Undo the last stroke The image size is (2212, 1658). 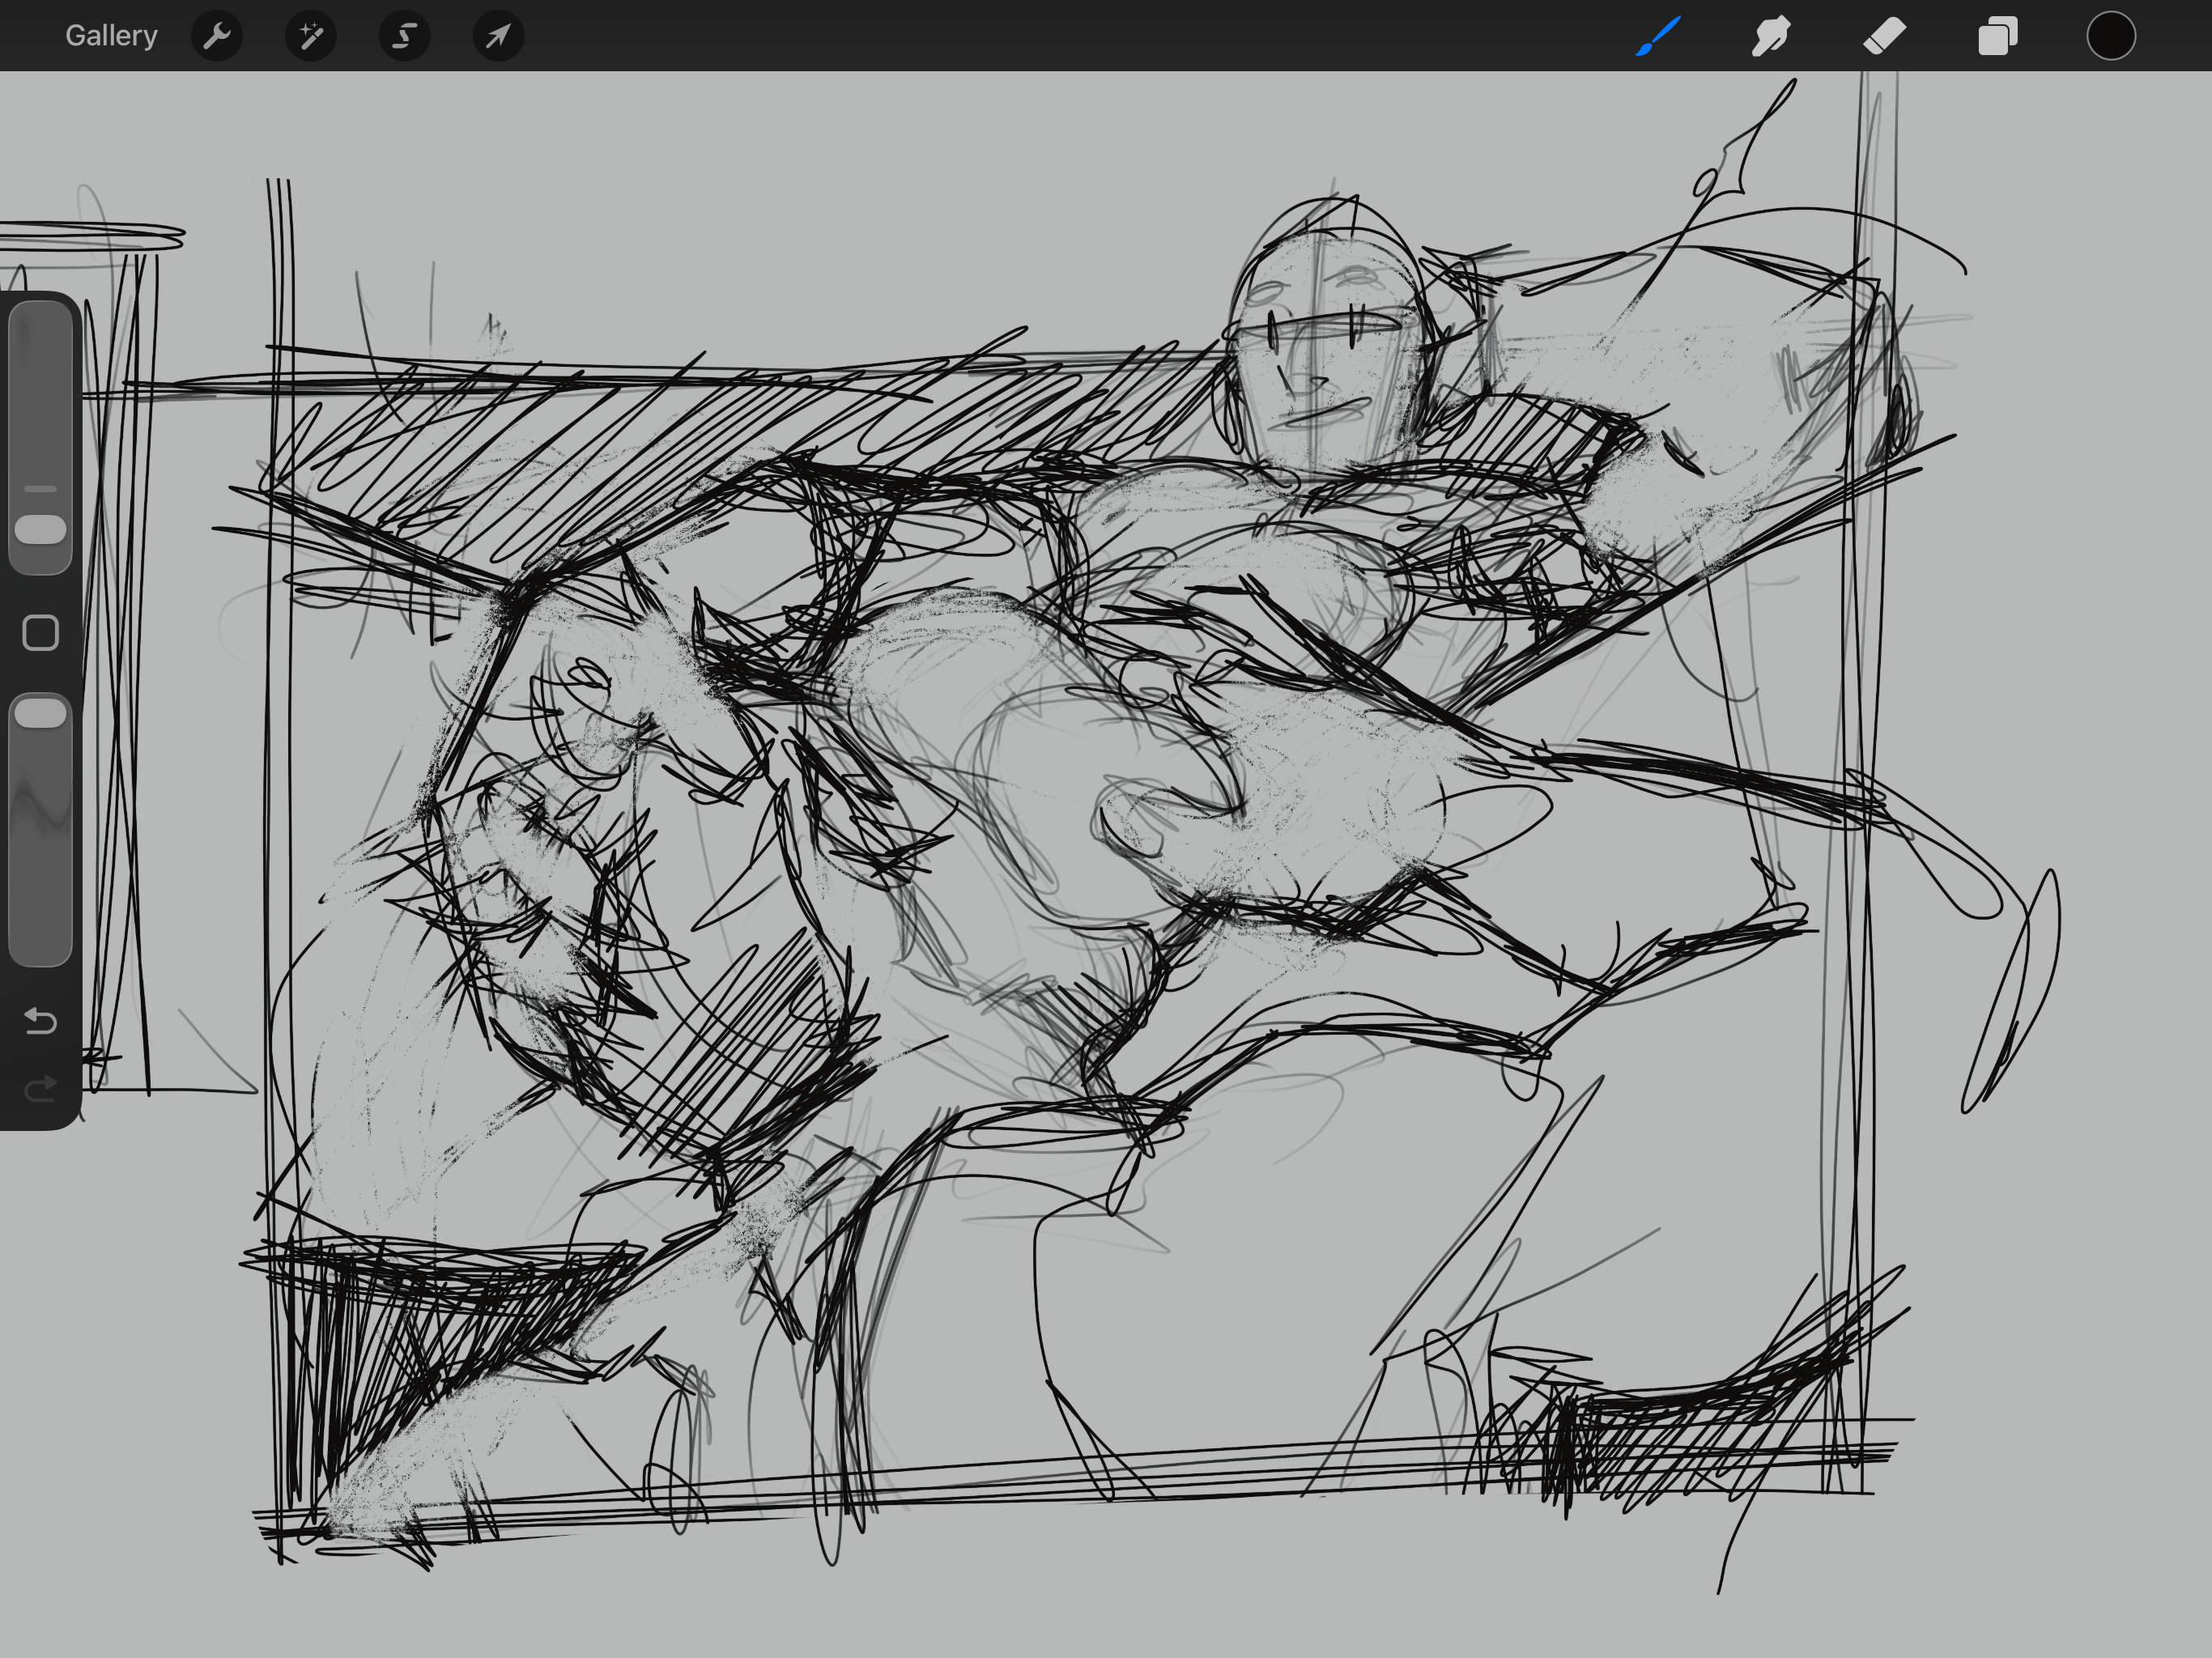coord(41,1021)
